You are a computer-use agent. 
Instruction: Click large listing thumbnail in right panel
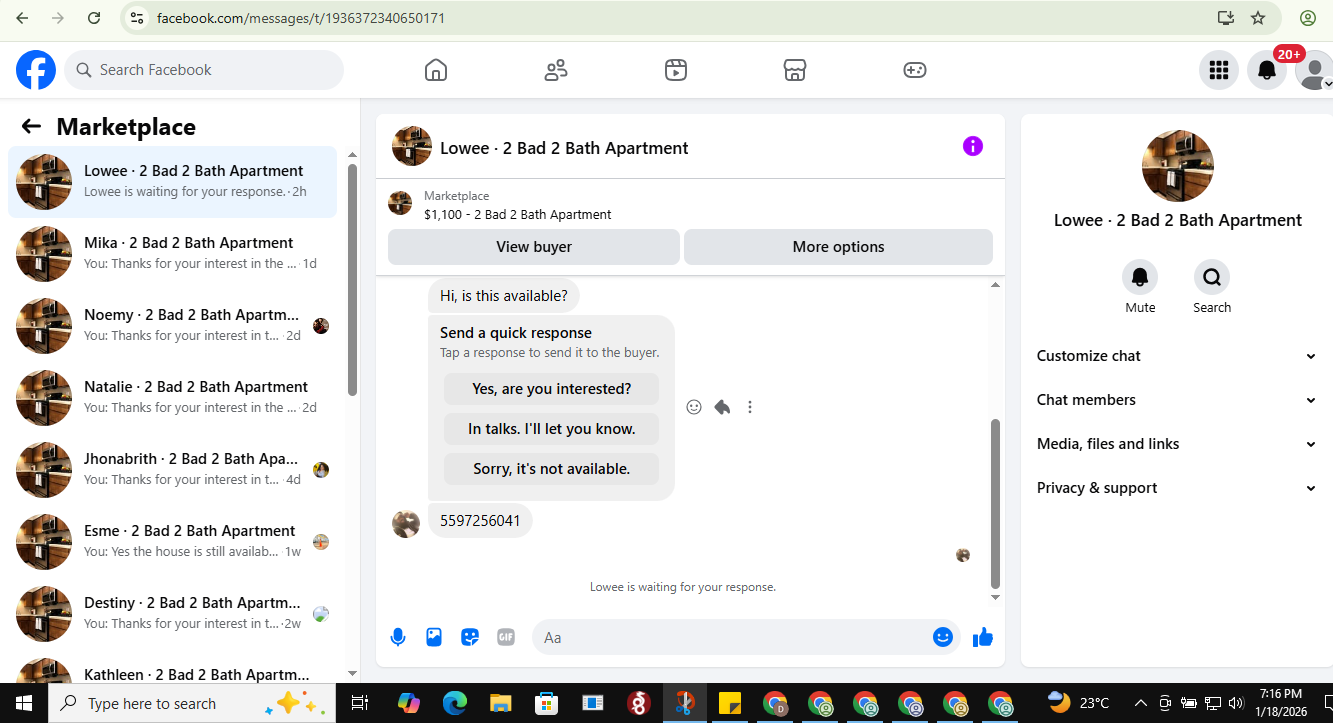pyautogui.click(x=1177, y=166)
